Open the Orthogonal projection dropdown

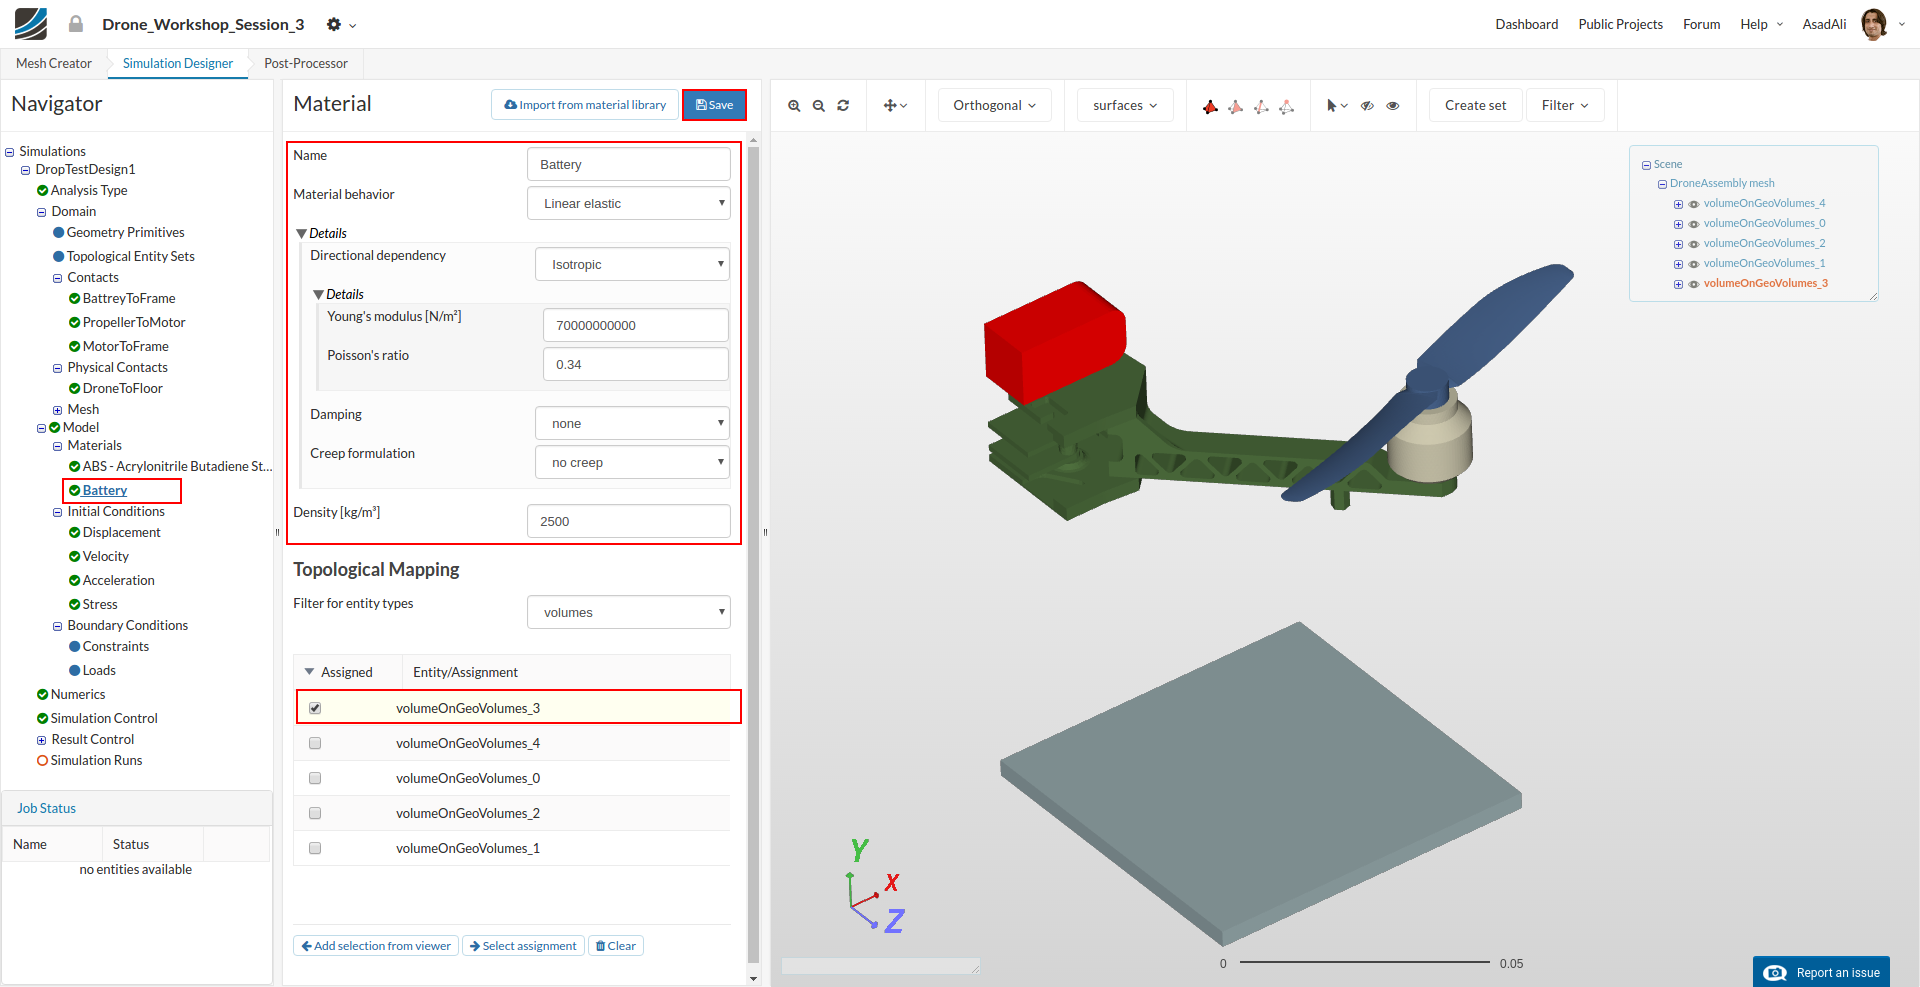coord(994,105)
